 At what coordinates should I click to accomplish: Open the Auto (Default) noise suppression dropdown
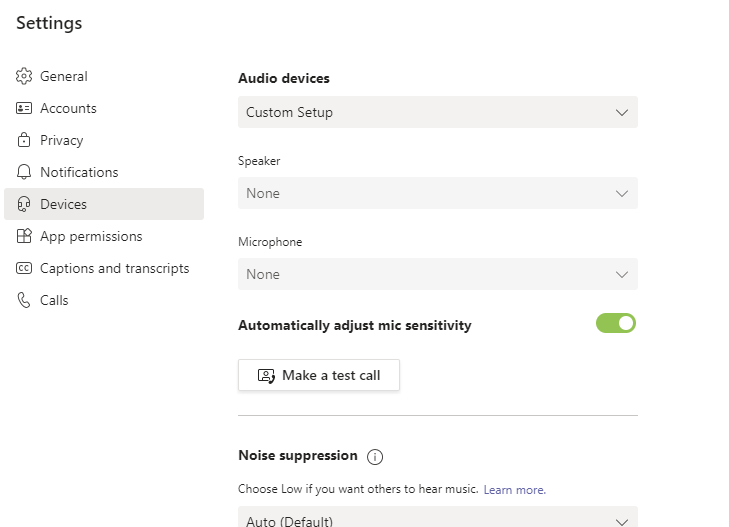tap(437, 517)
